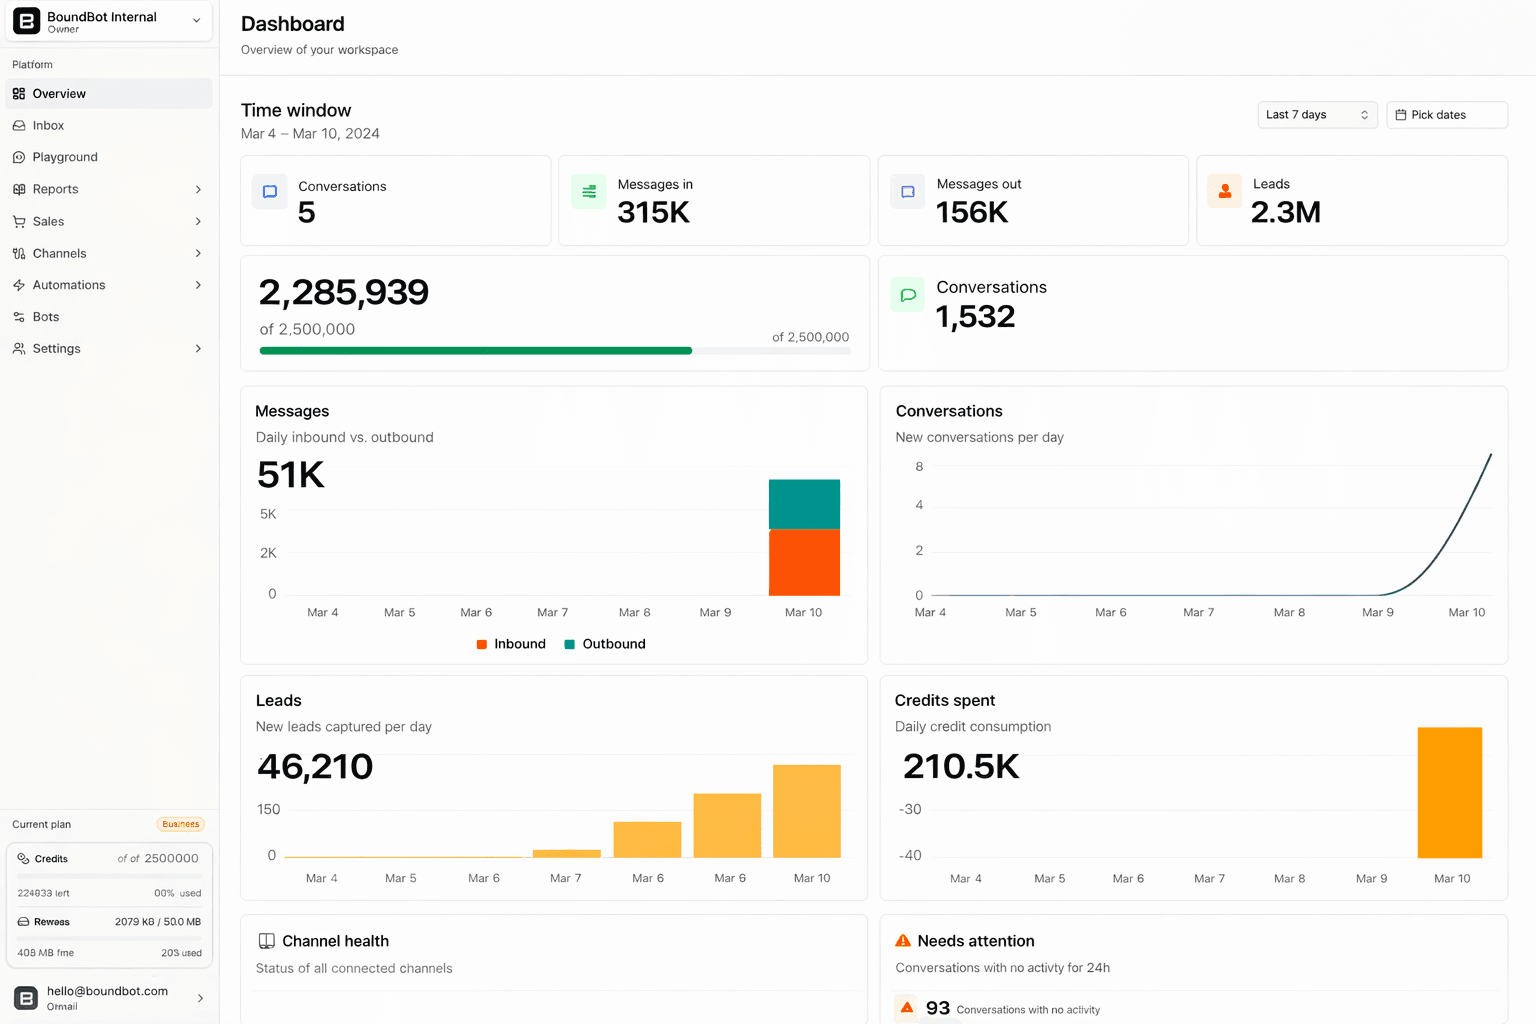Viewport: 1536px width, 1024px height.
Task: Select the Inbox icon in the sidebar
Action: 18,125
